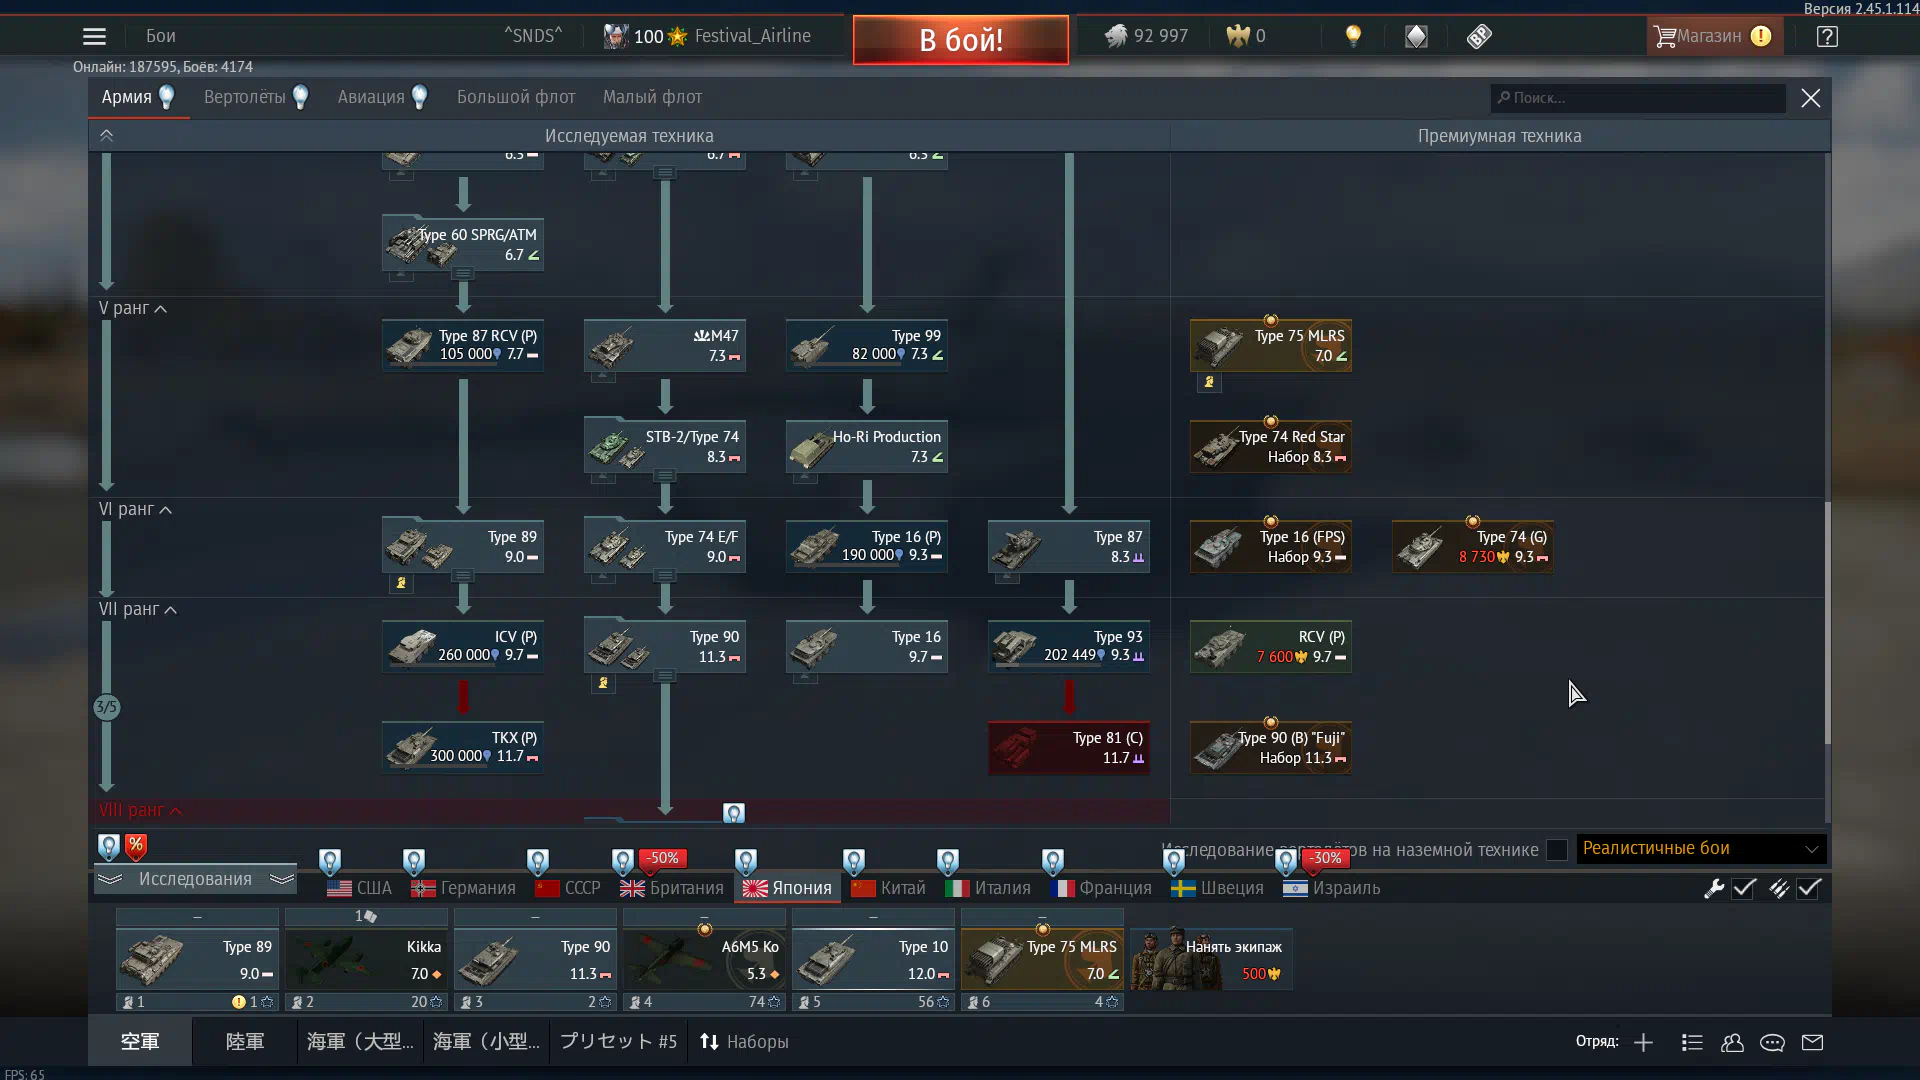
Task: Select Швеция nation tab
Action: click(1218, 888)
